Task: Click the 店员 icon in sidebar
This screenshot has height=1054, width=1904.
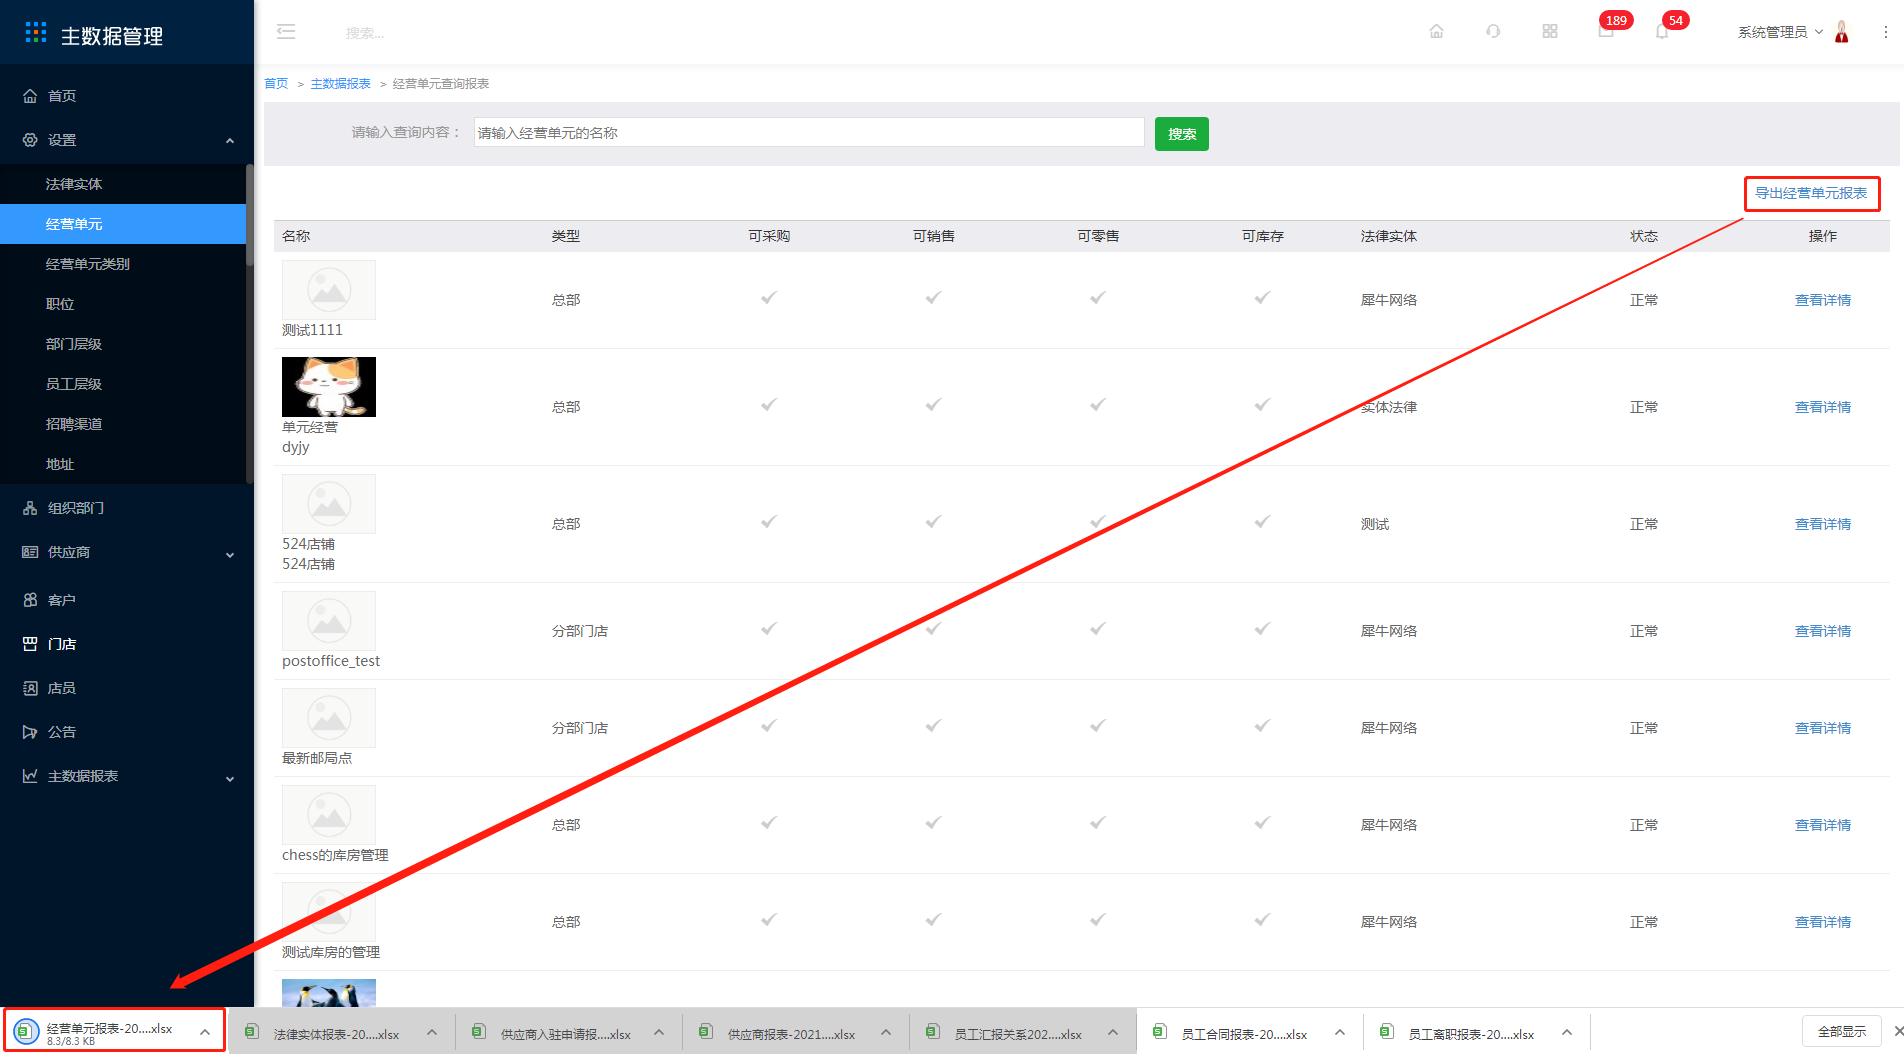Action: 30,688
